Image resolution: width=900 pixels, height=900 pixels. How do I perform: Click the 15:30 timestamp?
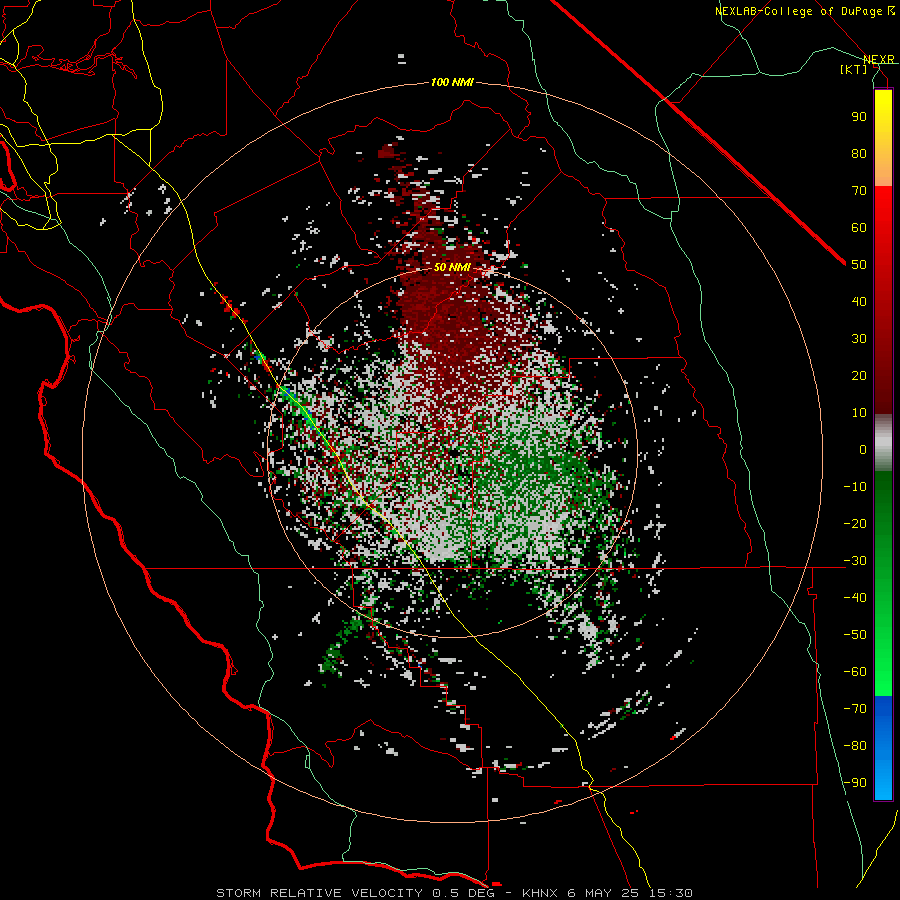(671, 893)
